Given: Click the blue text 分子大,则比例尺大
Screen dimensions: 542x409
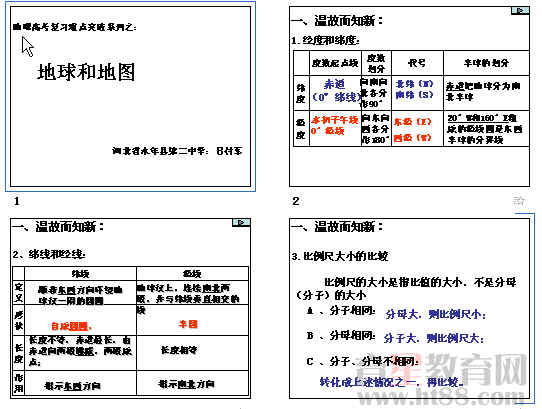Looking at the screenshot, I should pyautogui.click(x=434, y=338).
